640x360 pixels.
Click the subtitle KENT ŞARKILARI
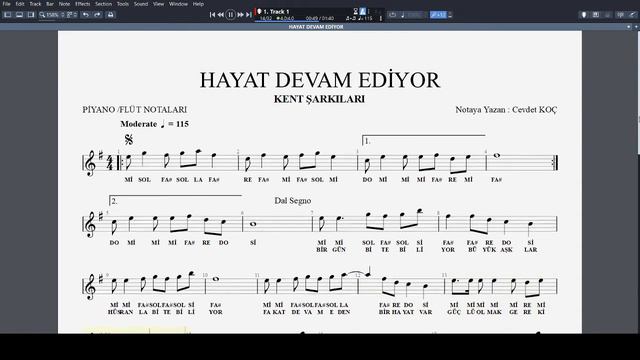[319, 99]
